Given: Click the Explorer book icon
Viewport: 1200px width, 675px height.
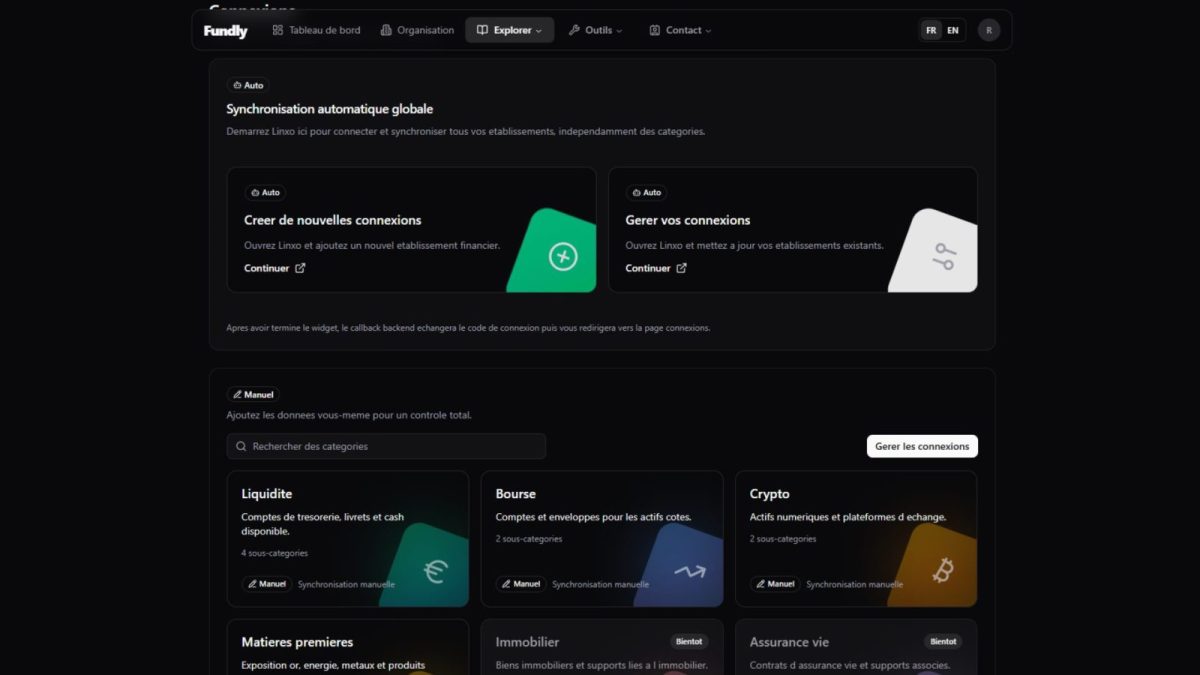Looking at the screenshot, I should pyautogui.click(x=482, y=30).
